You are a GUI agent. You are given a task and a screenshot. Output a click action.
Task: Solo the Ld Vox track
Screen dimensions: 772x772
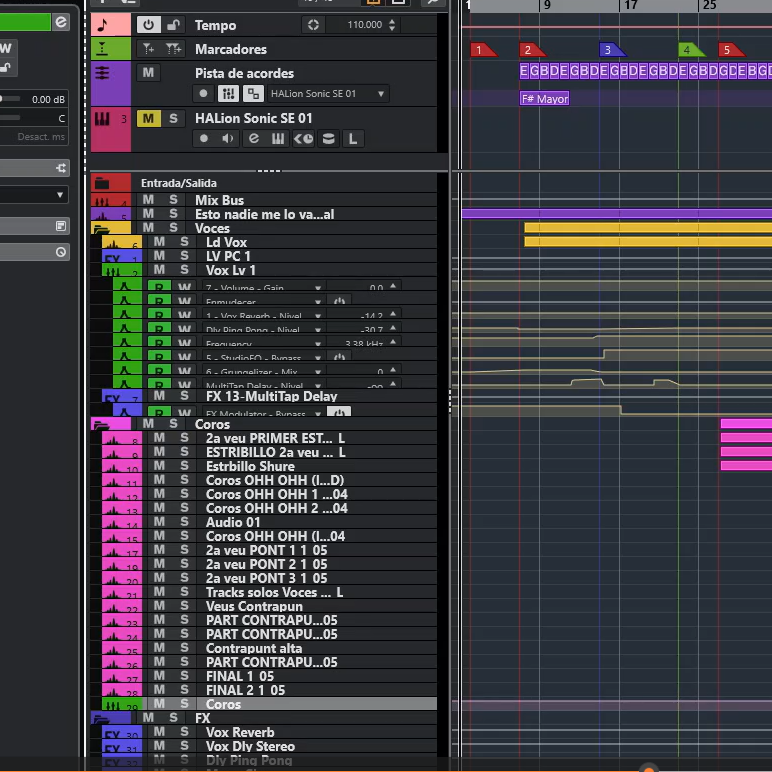(184, 242)
